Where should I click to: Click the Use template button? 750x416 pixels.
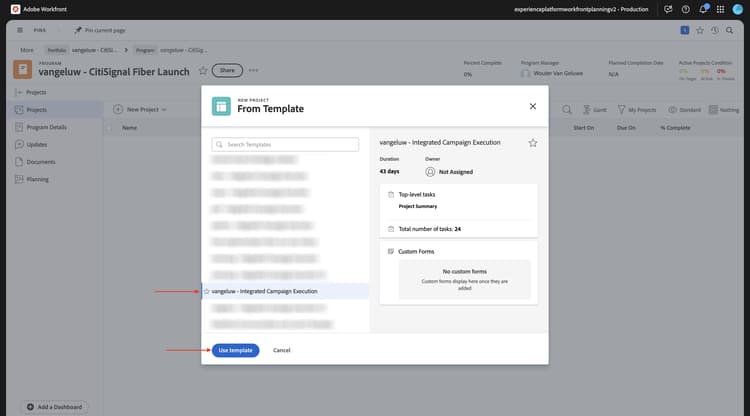pos(235,350)
